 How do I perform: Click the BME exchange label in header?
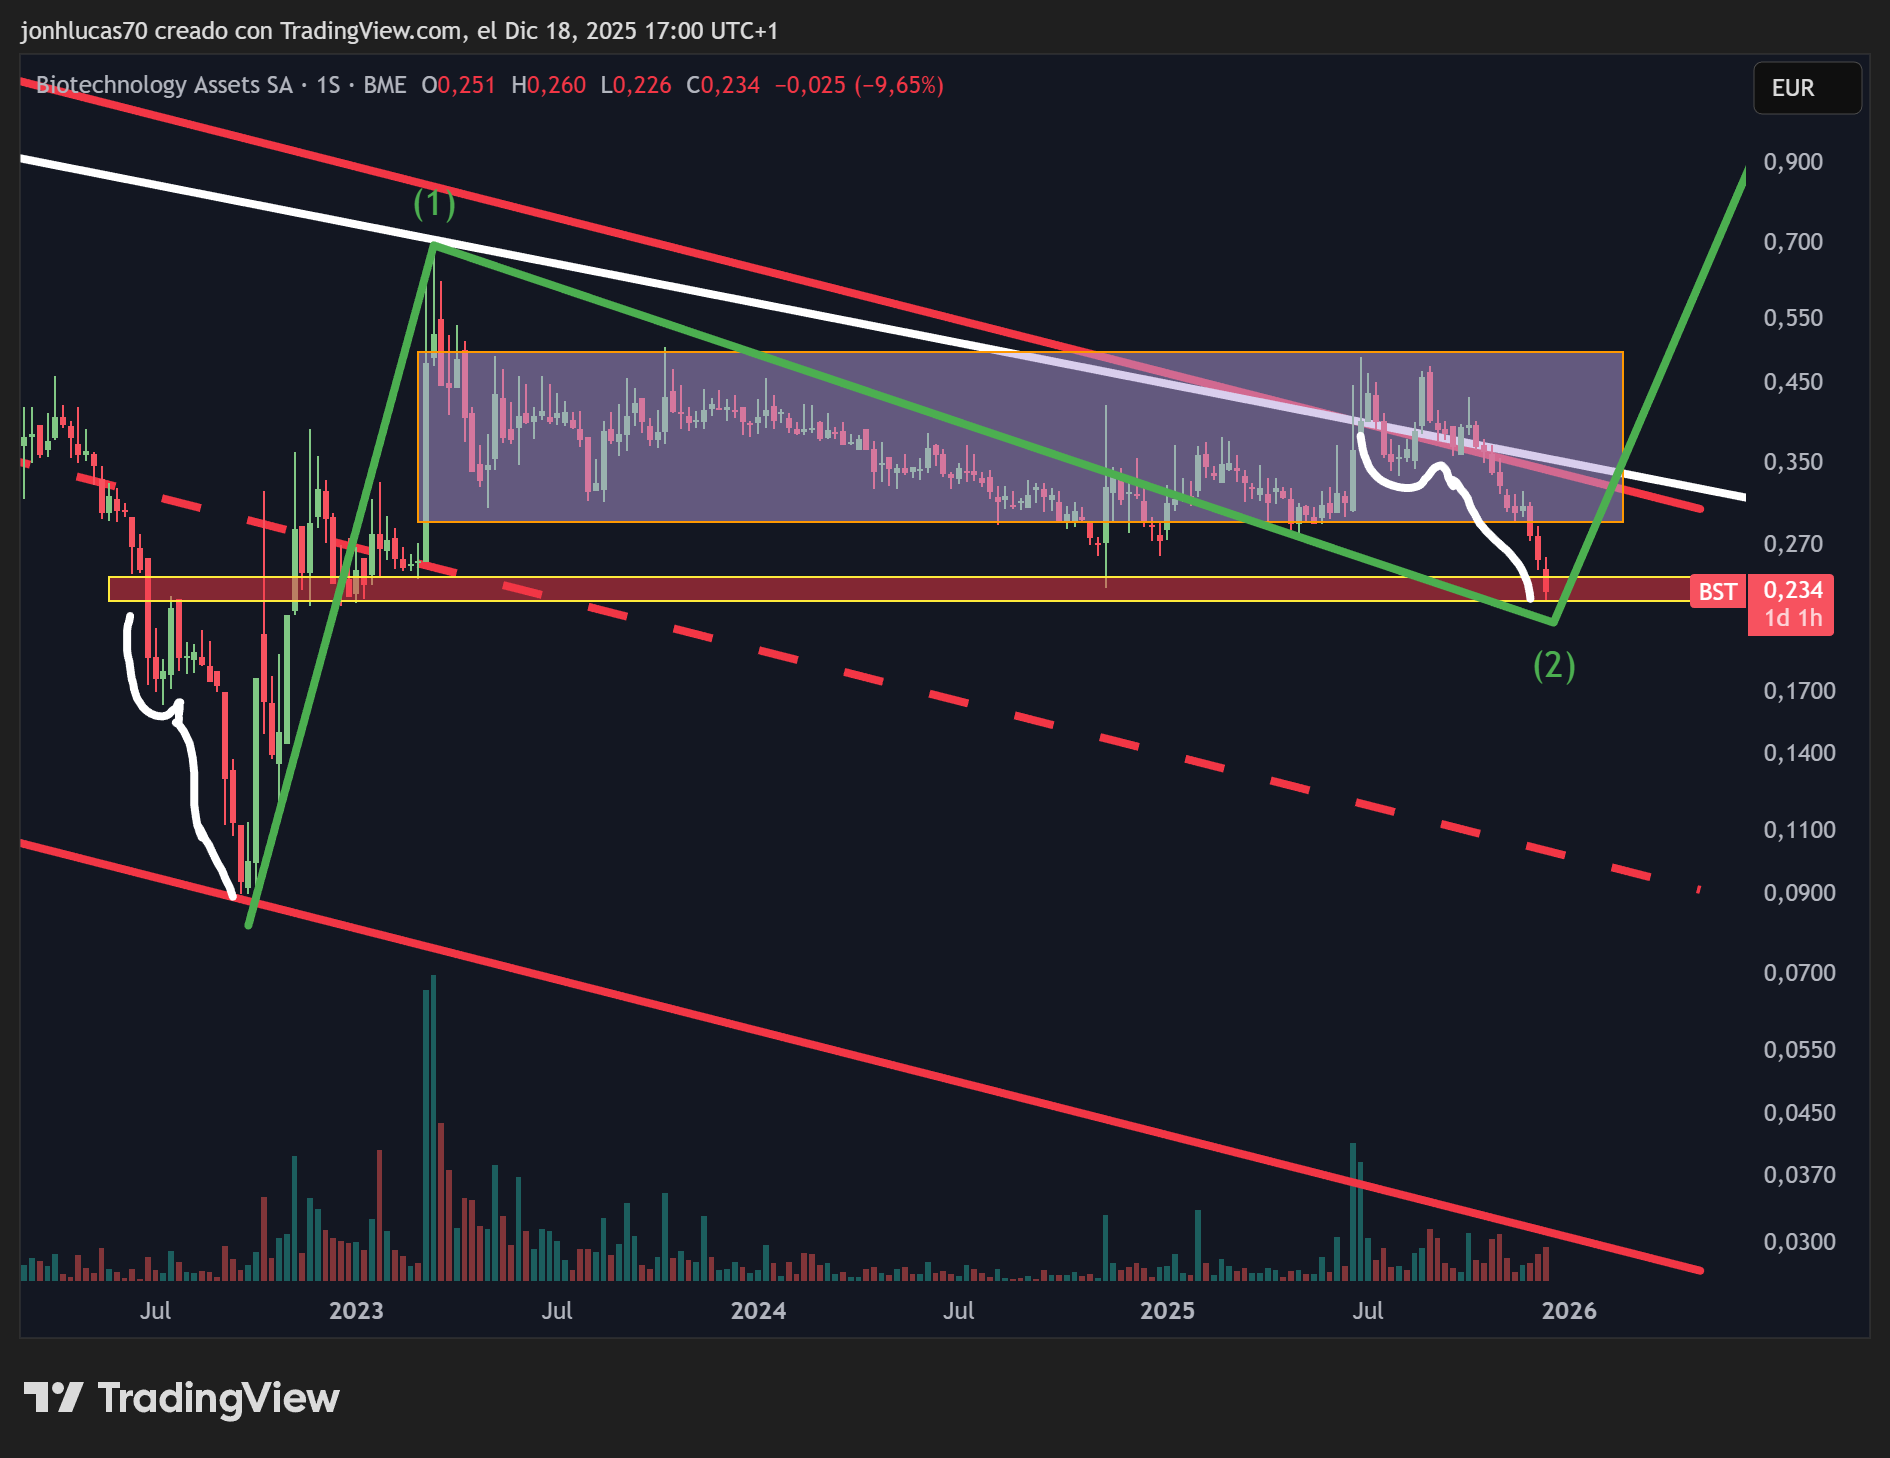coord(385,85)
